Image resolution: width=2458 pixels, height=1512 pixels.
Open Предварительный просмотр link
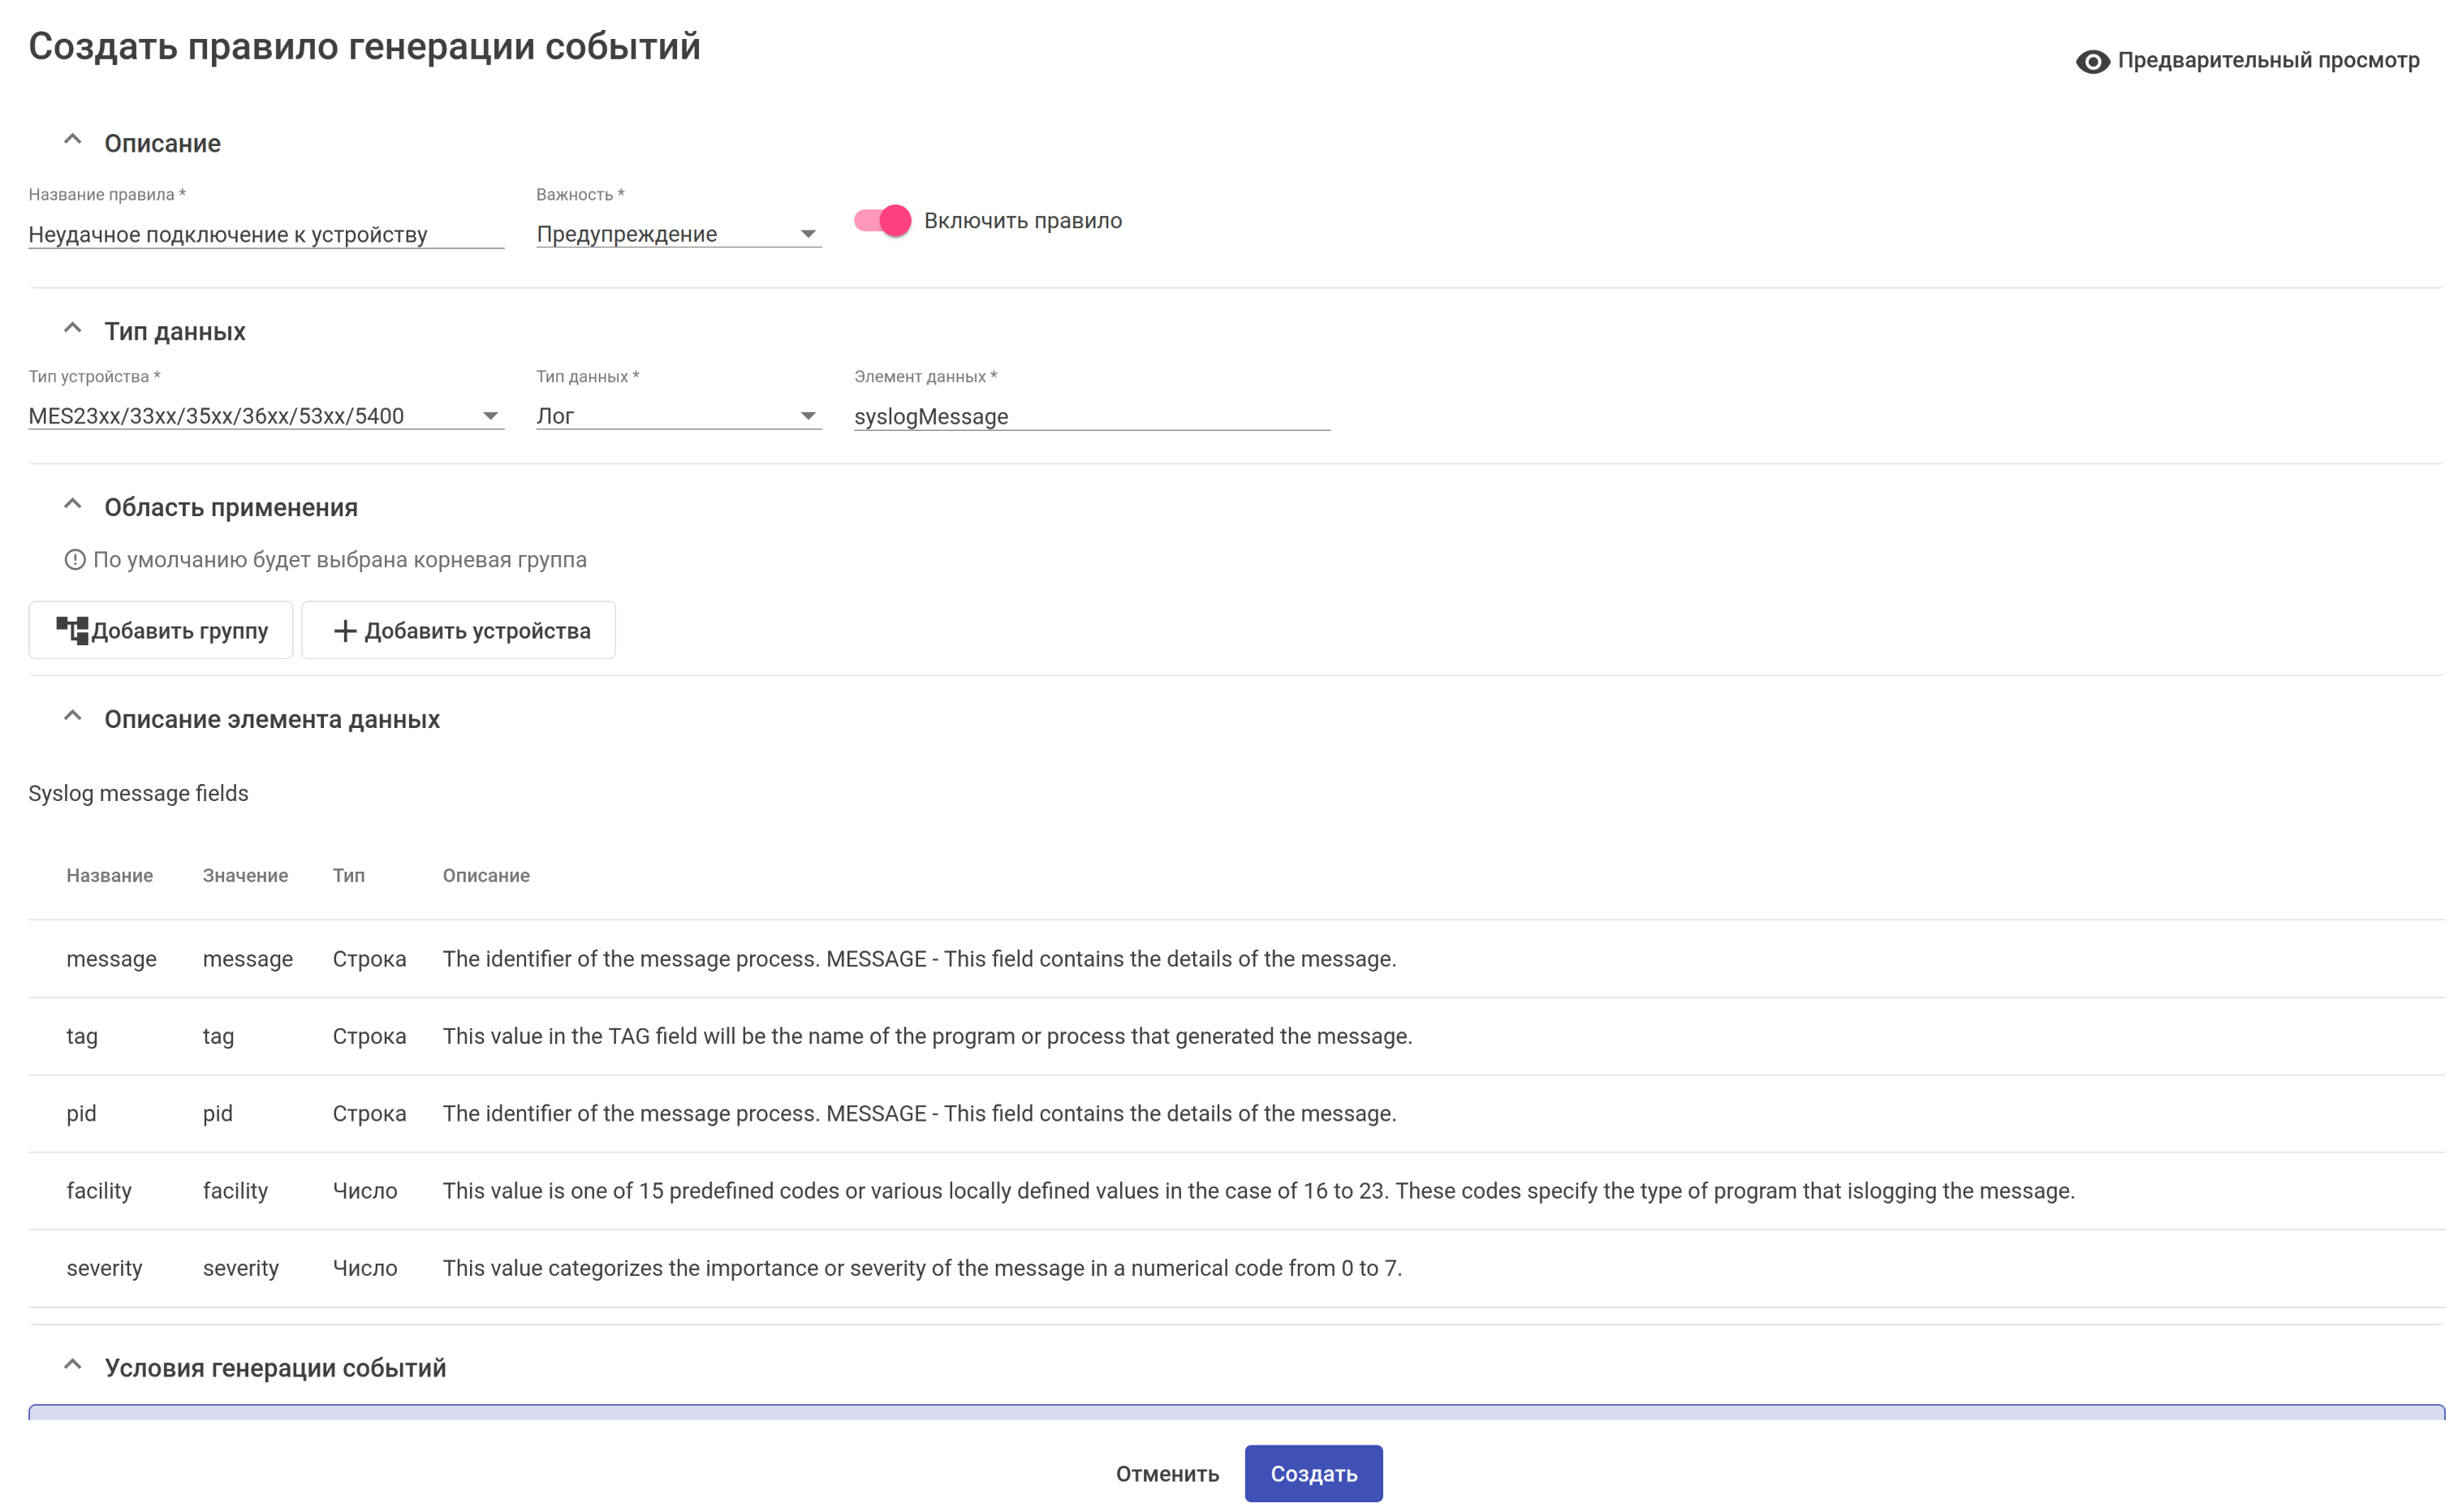(2267, 60)
